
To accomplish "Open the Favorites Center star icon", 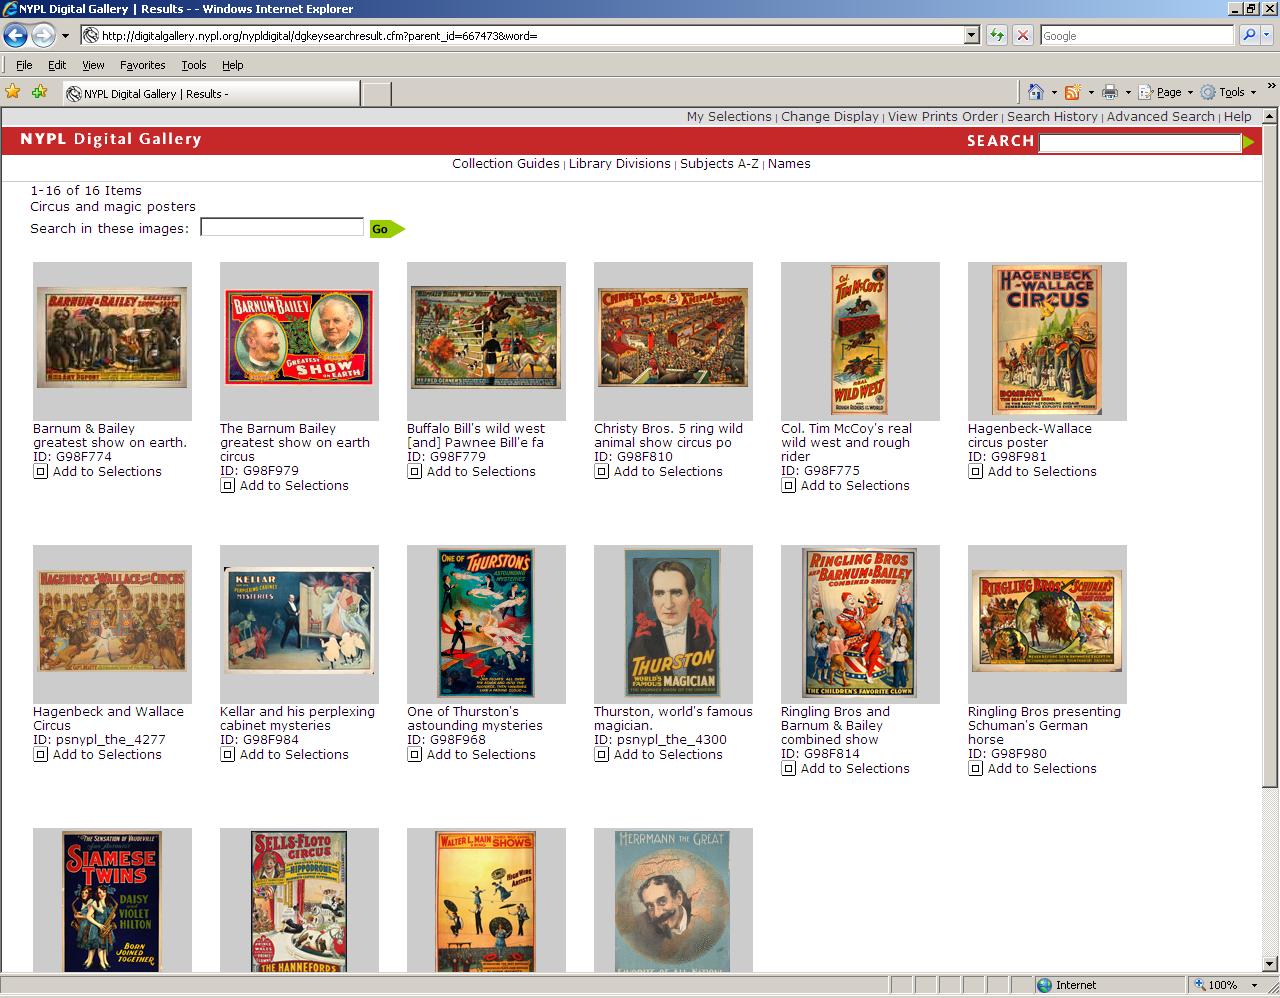I will [x=13, y=92].
